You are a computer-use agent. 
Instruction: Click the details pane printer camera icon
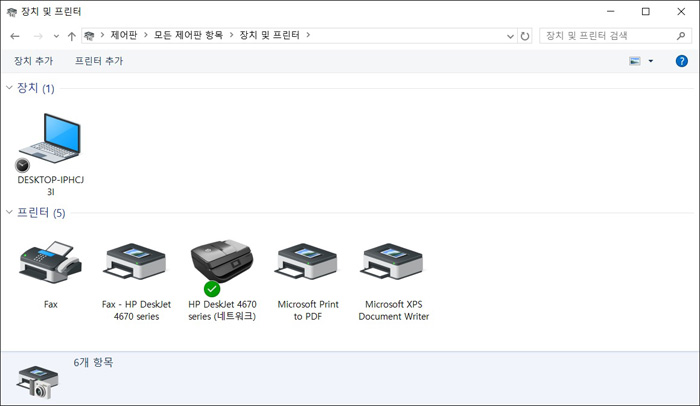tap(38, 383)
